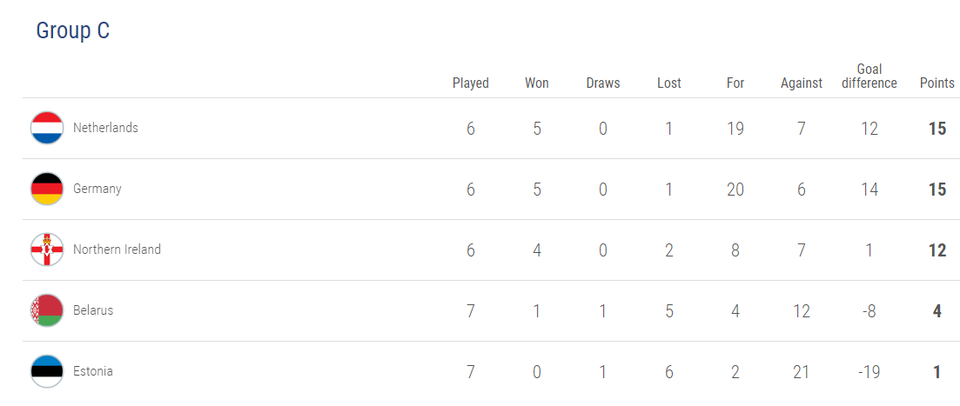
Task: Select the Played column header
Action: (x=471, y=83)
